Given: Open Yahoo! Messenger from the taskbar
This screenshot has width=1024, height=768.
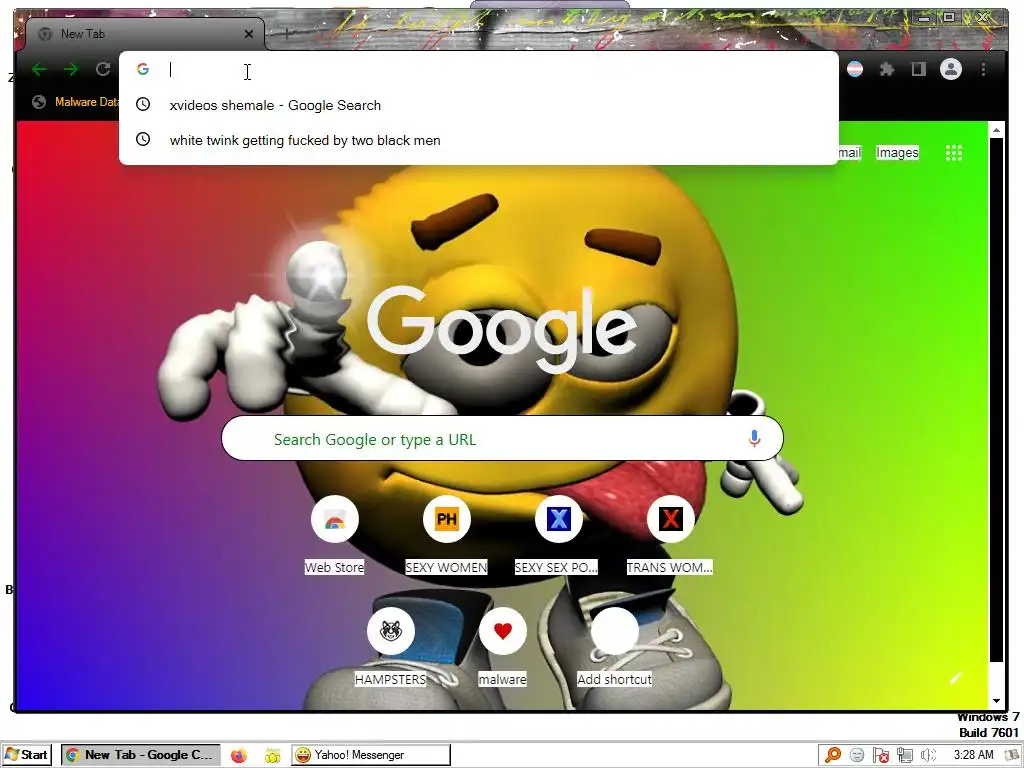Looking at the screenshot, I should point(371,754).
